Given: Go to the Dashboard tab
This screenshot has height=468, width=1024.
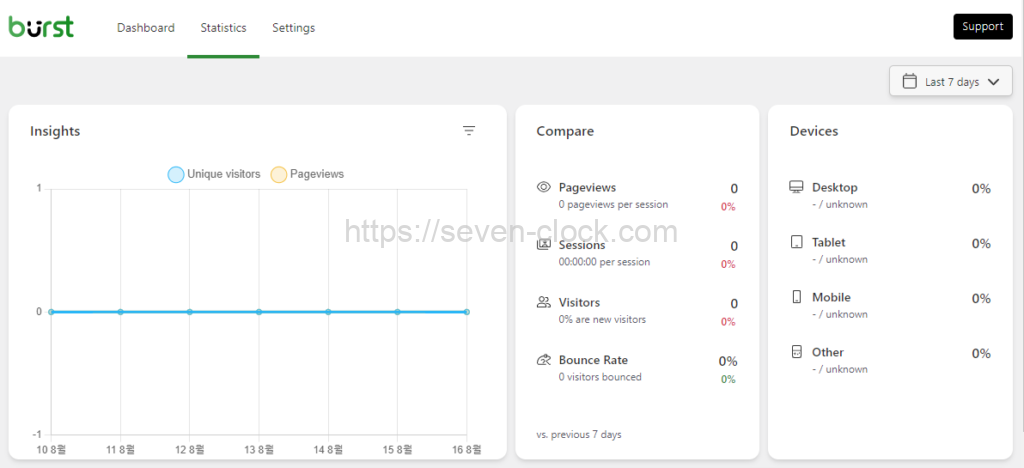Looking at the screenshot, I should (x=146, y=28).
